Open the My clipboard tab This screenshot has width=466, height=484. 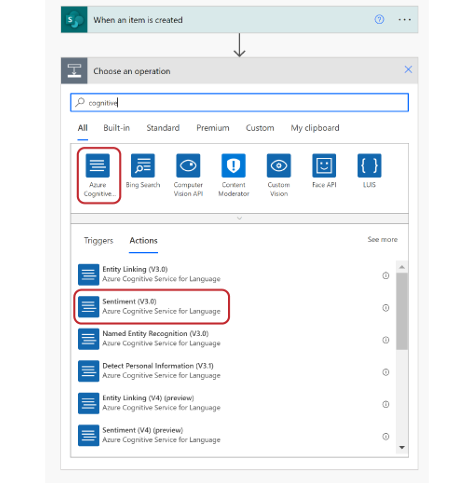coord(315,128)
